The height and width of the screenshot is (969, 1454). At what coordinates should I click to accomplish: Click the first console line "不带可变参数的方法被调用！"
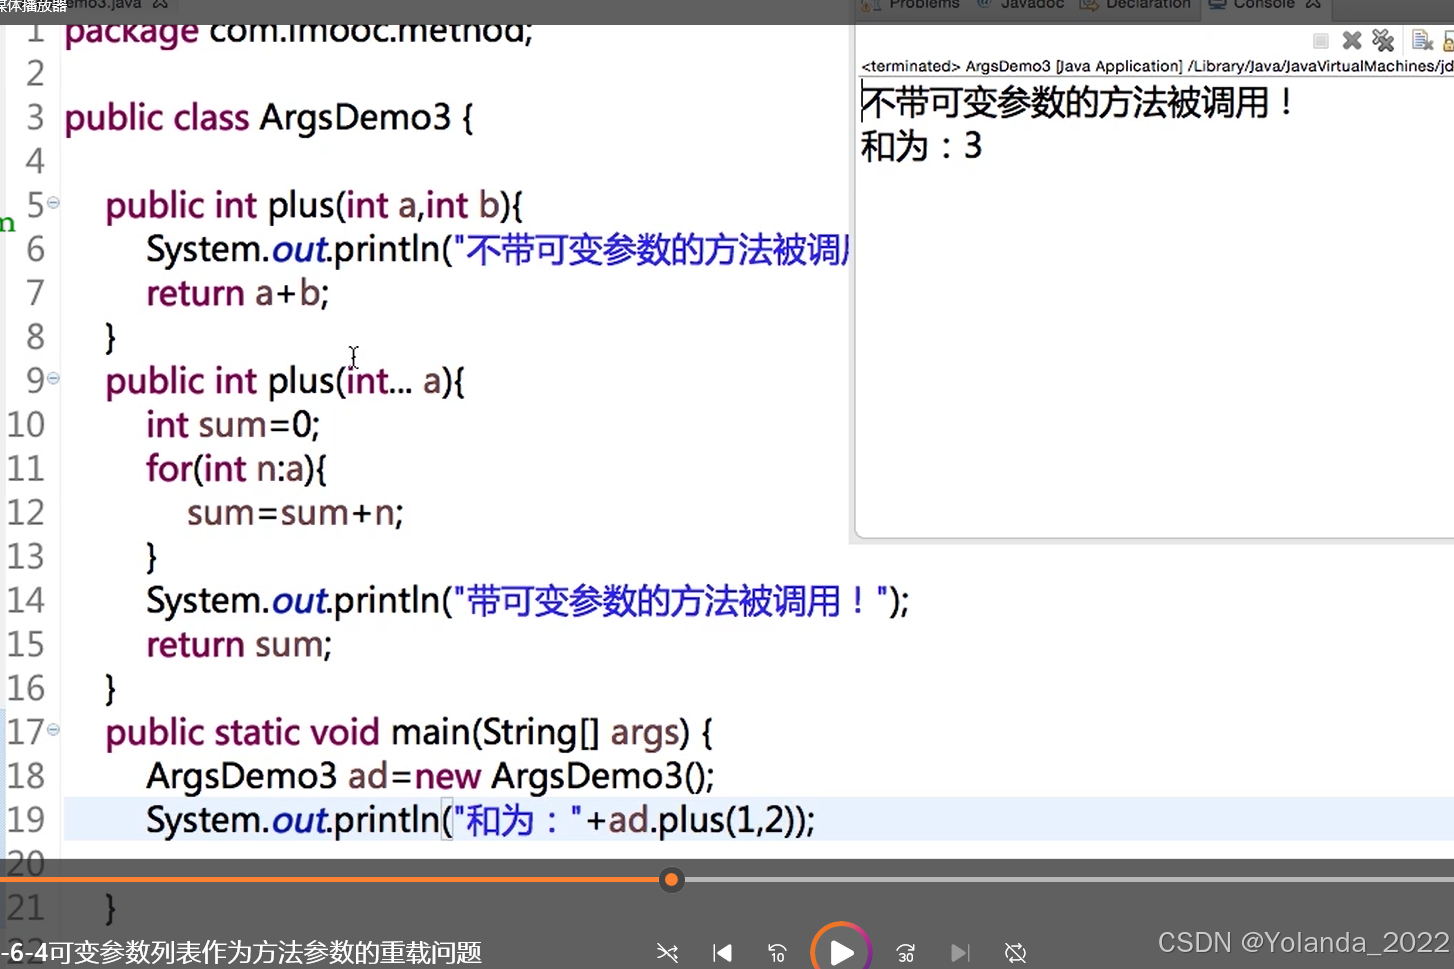[x=1078, y=102]
